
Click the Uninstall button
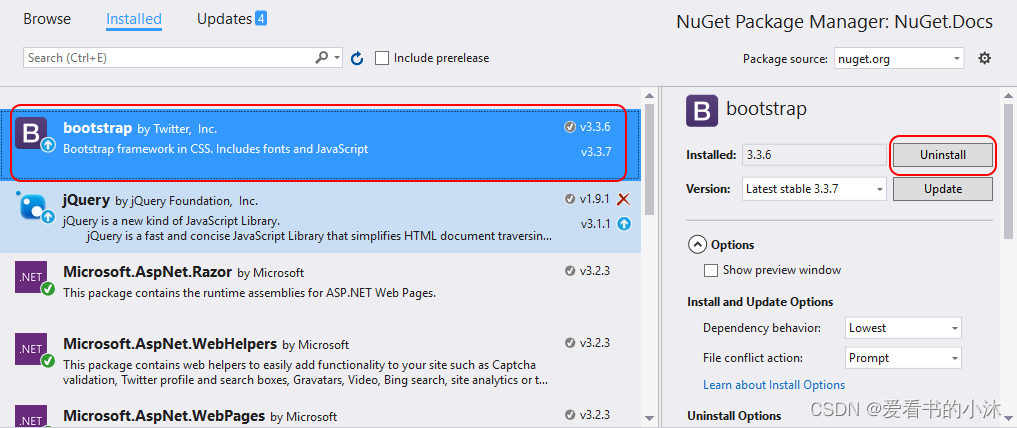(942, 155)
